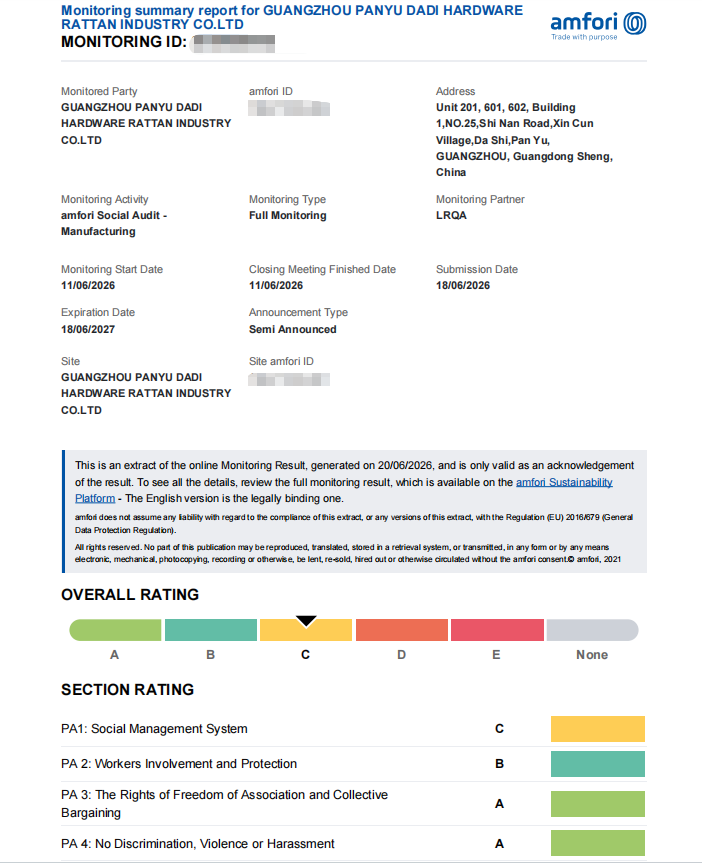Open the amfori Sustainability Platform link
Image resolution: width=702 pixels, height=863 pixels.
tap(564, 483)
